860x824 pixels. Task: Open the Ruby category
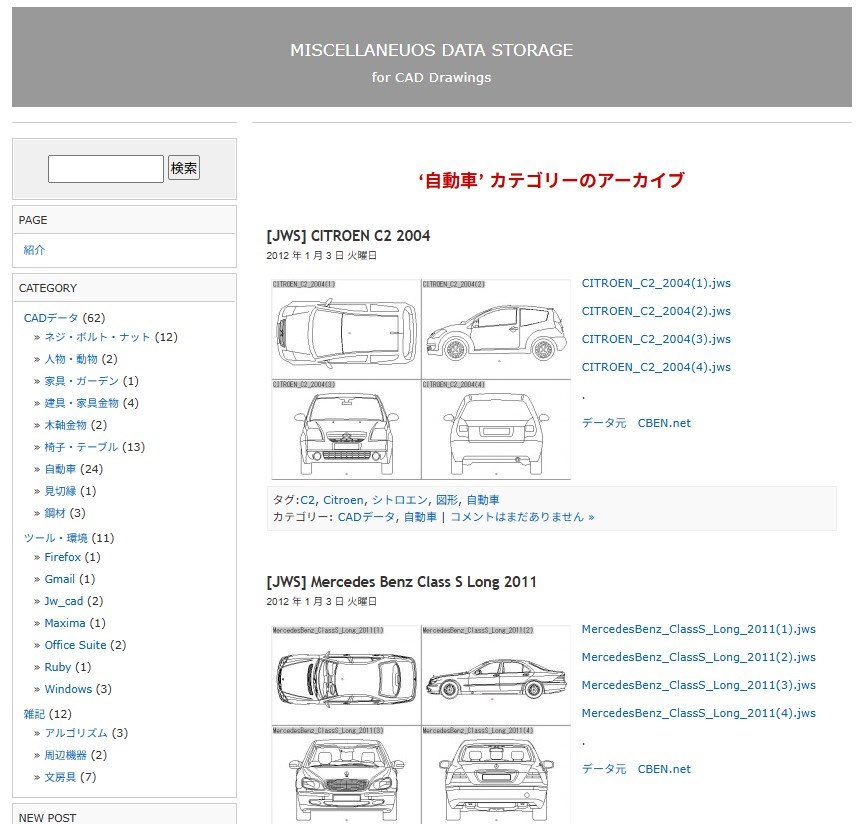pyautogui.click(x=58, y=667)
